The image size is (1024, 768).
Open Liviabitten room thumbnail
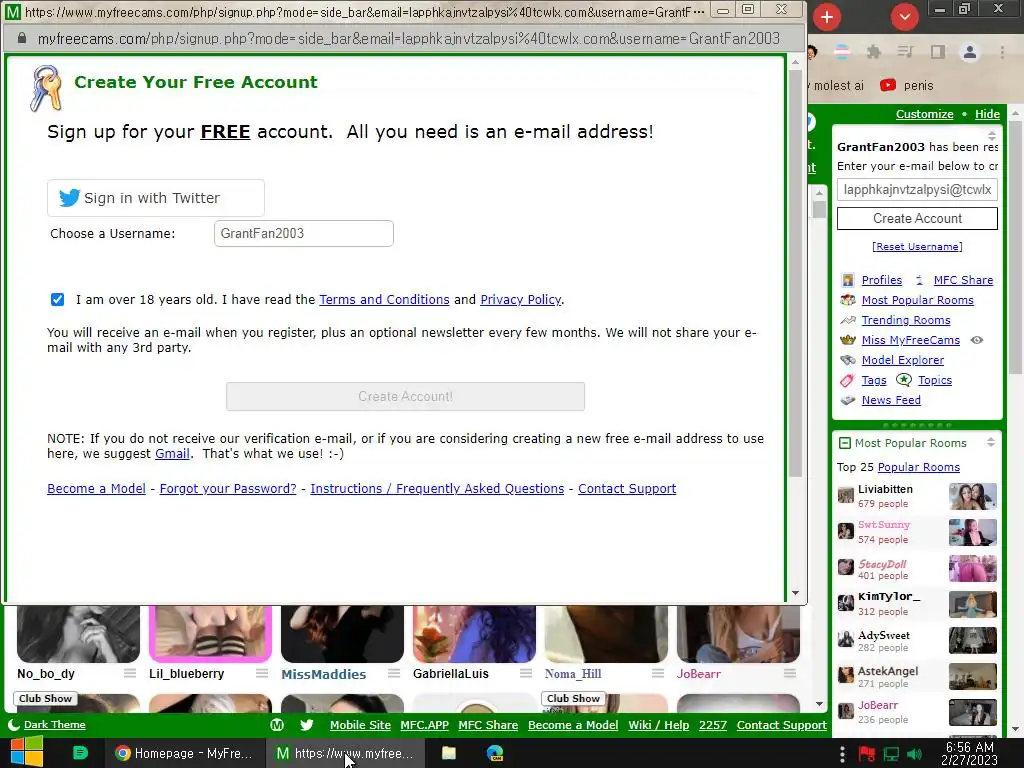pos(972,496)
